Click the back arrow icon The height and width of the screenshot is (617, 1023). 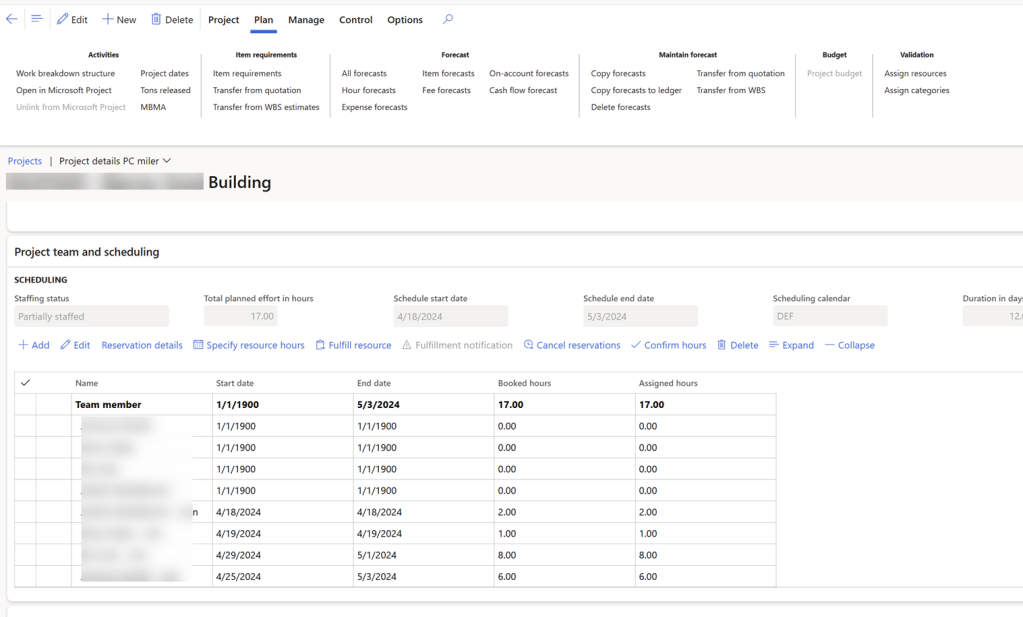click(x=12, y=19)
